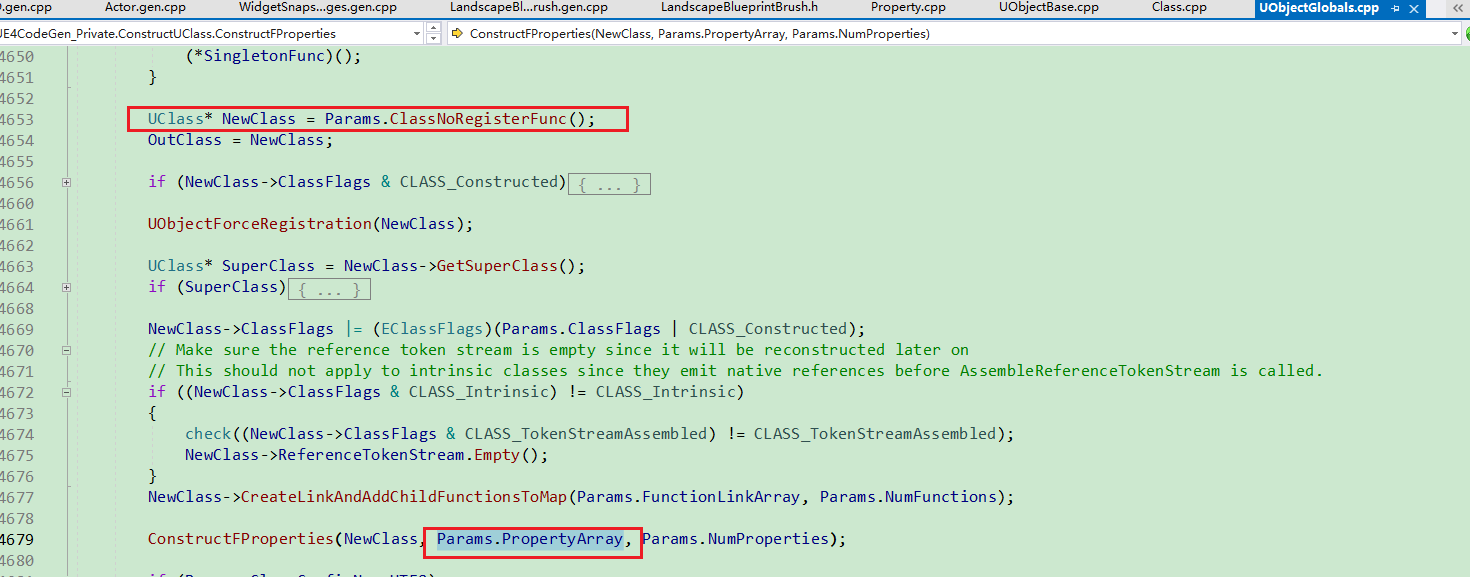Switch to the LandscapeBl...rush.gen.cpp tab
Viewport: 1470px width, 577px height.
click(528, 7)
